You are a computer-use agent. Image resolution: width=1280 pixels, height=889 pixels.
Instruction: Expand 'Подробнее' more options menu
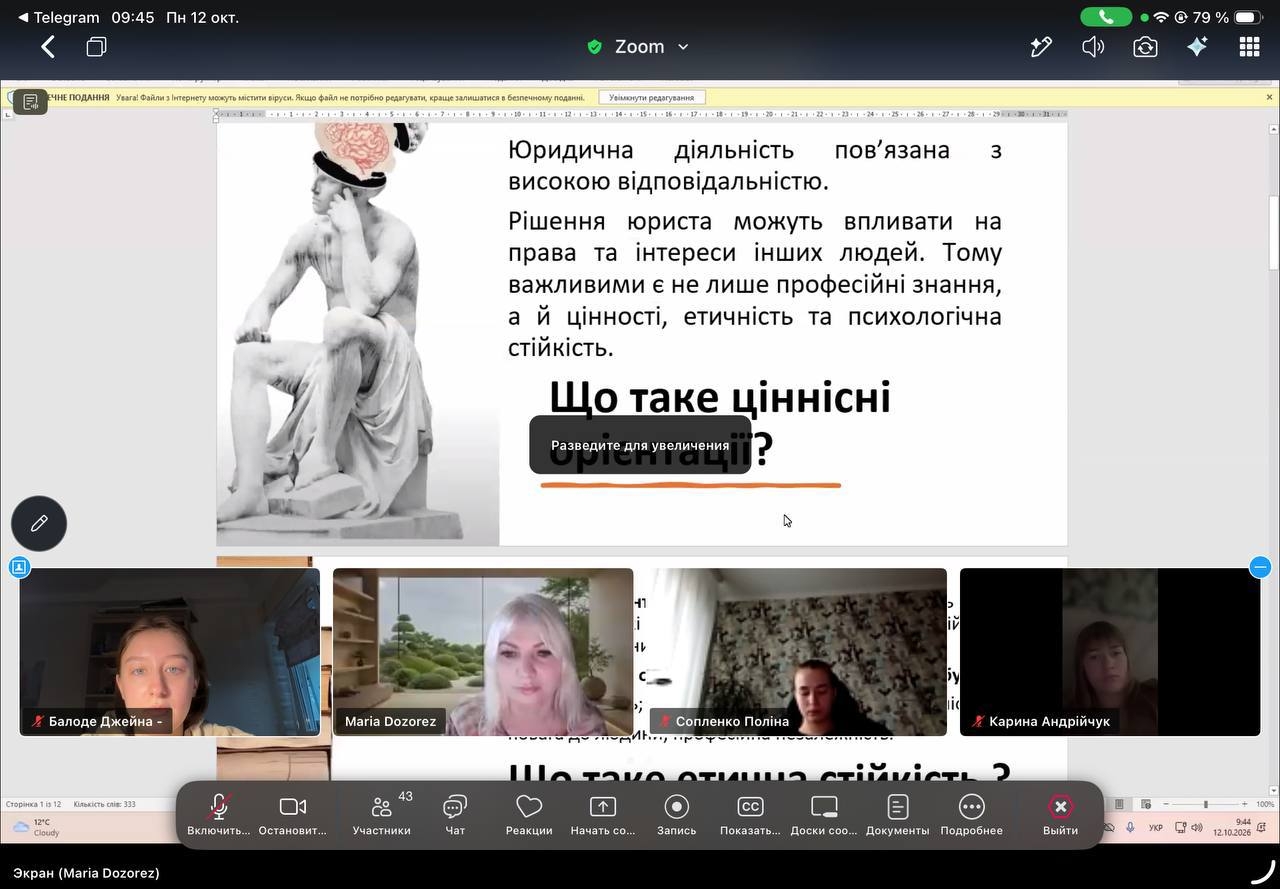972,815
